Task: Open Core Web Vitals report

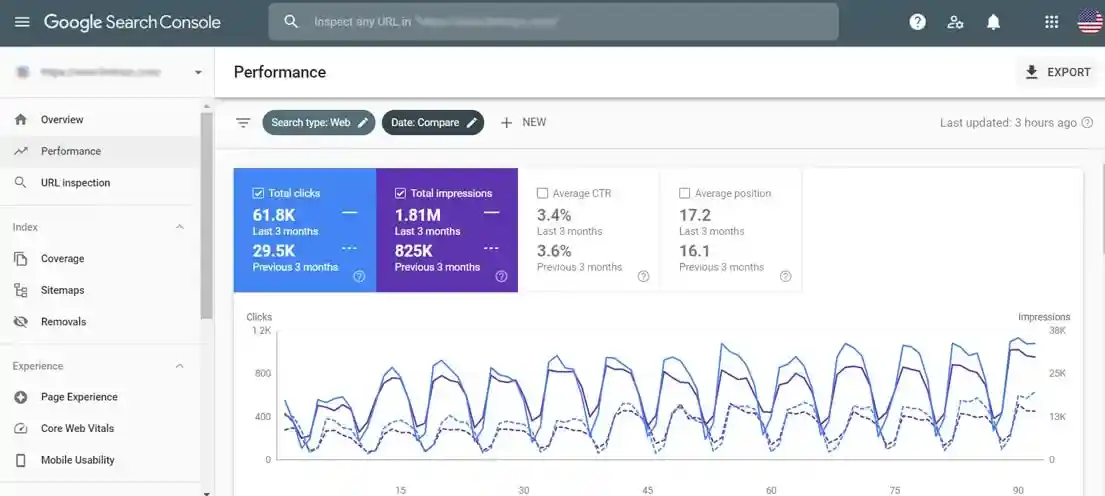Action: pyautogui.click(x=77, y=429)
